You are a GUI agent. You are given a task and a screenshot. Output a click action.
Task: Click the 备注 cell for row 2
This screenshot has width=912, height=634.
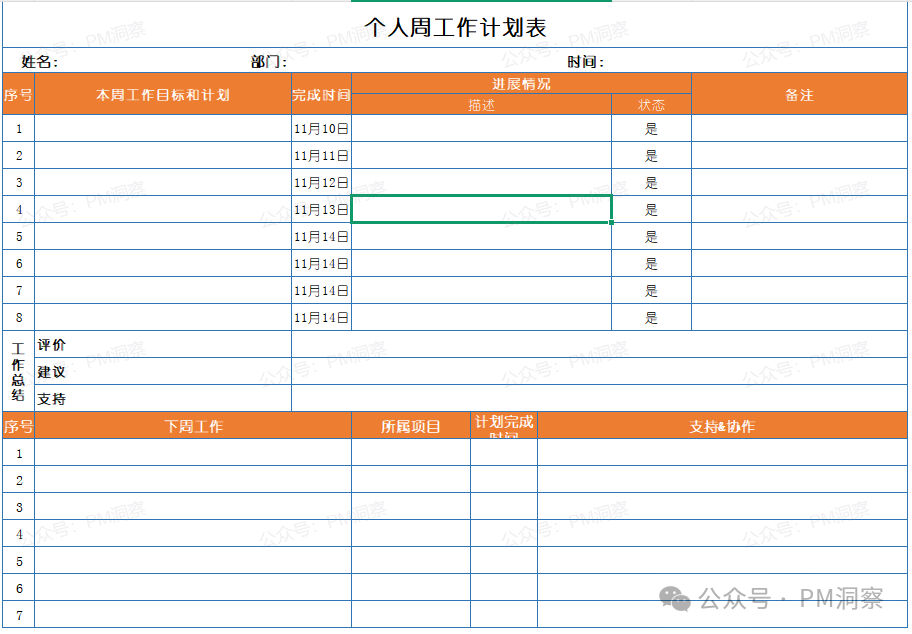click(x=798, y=155)
